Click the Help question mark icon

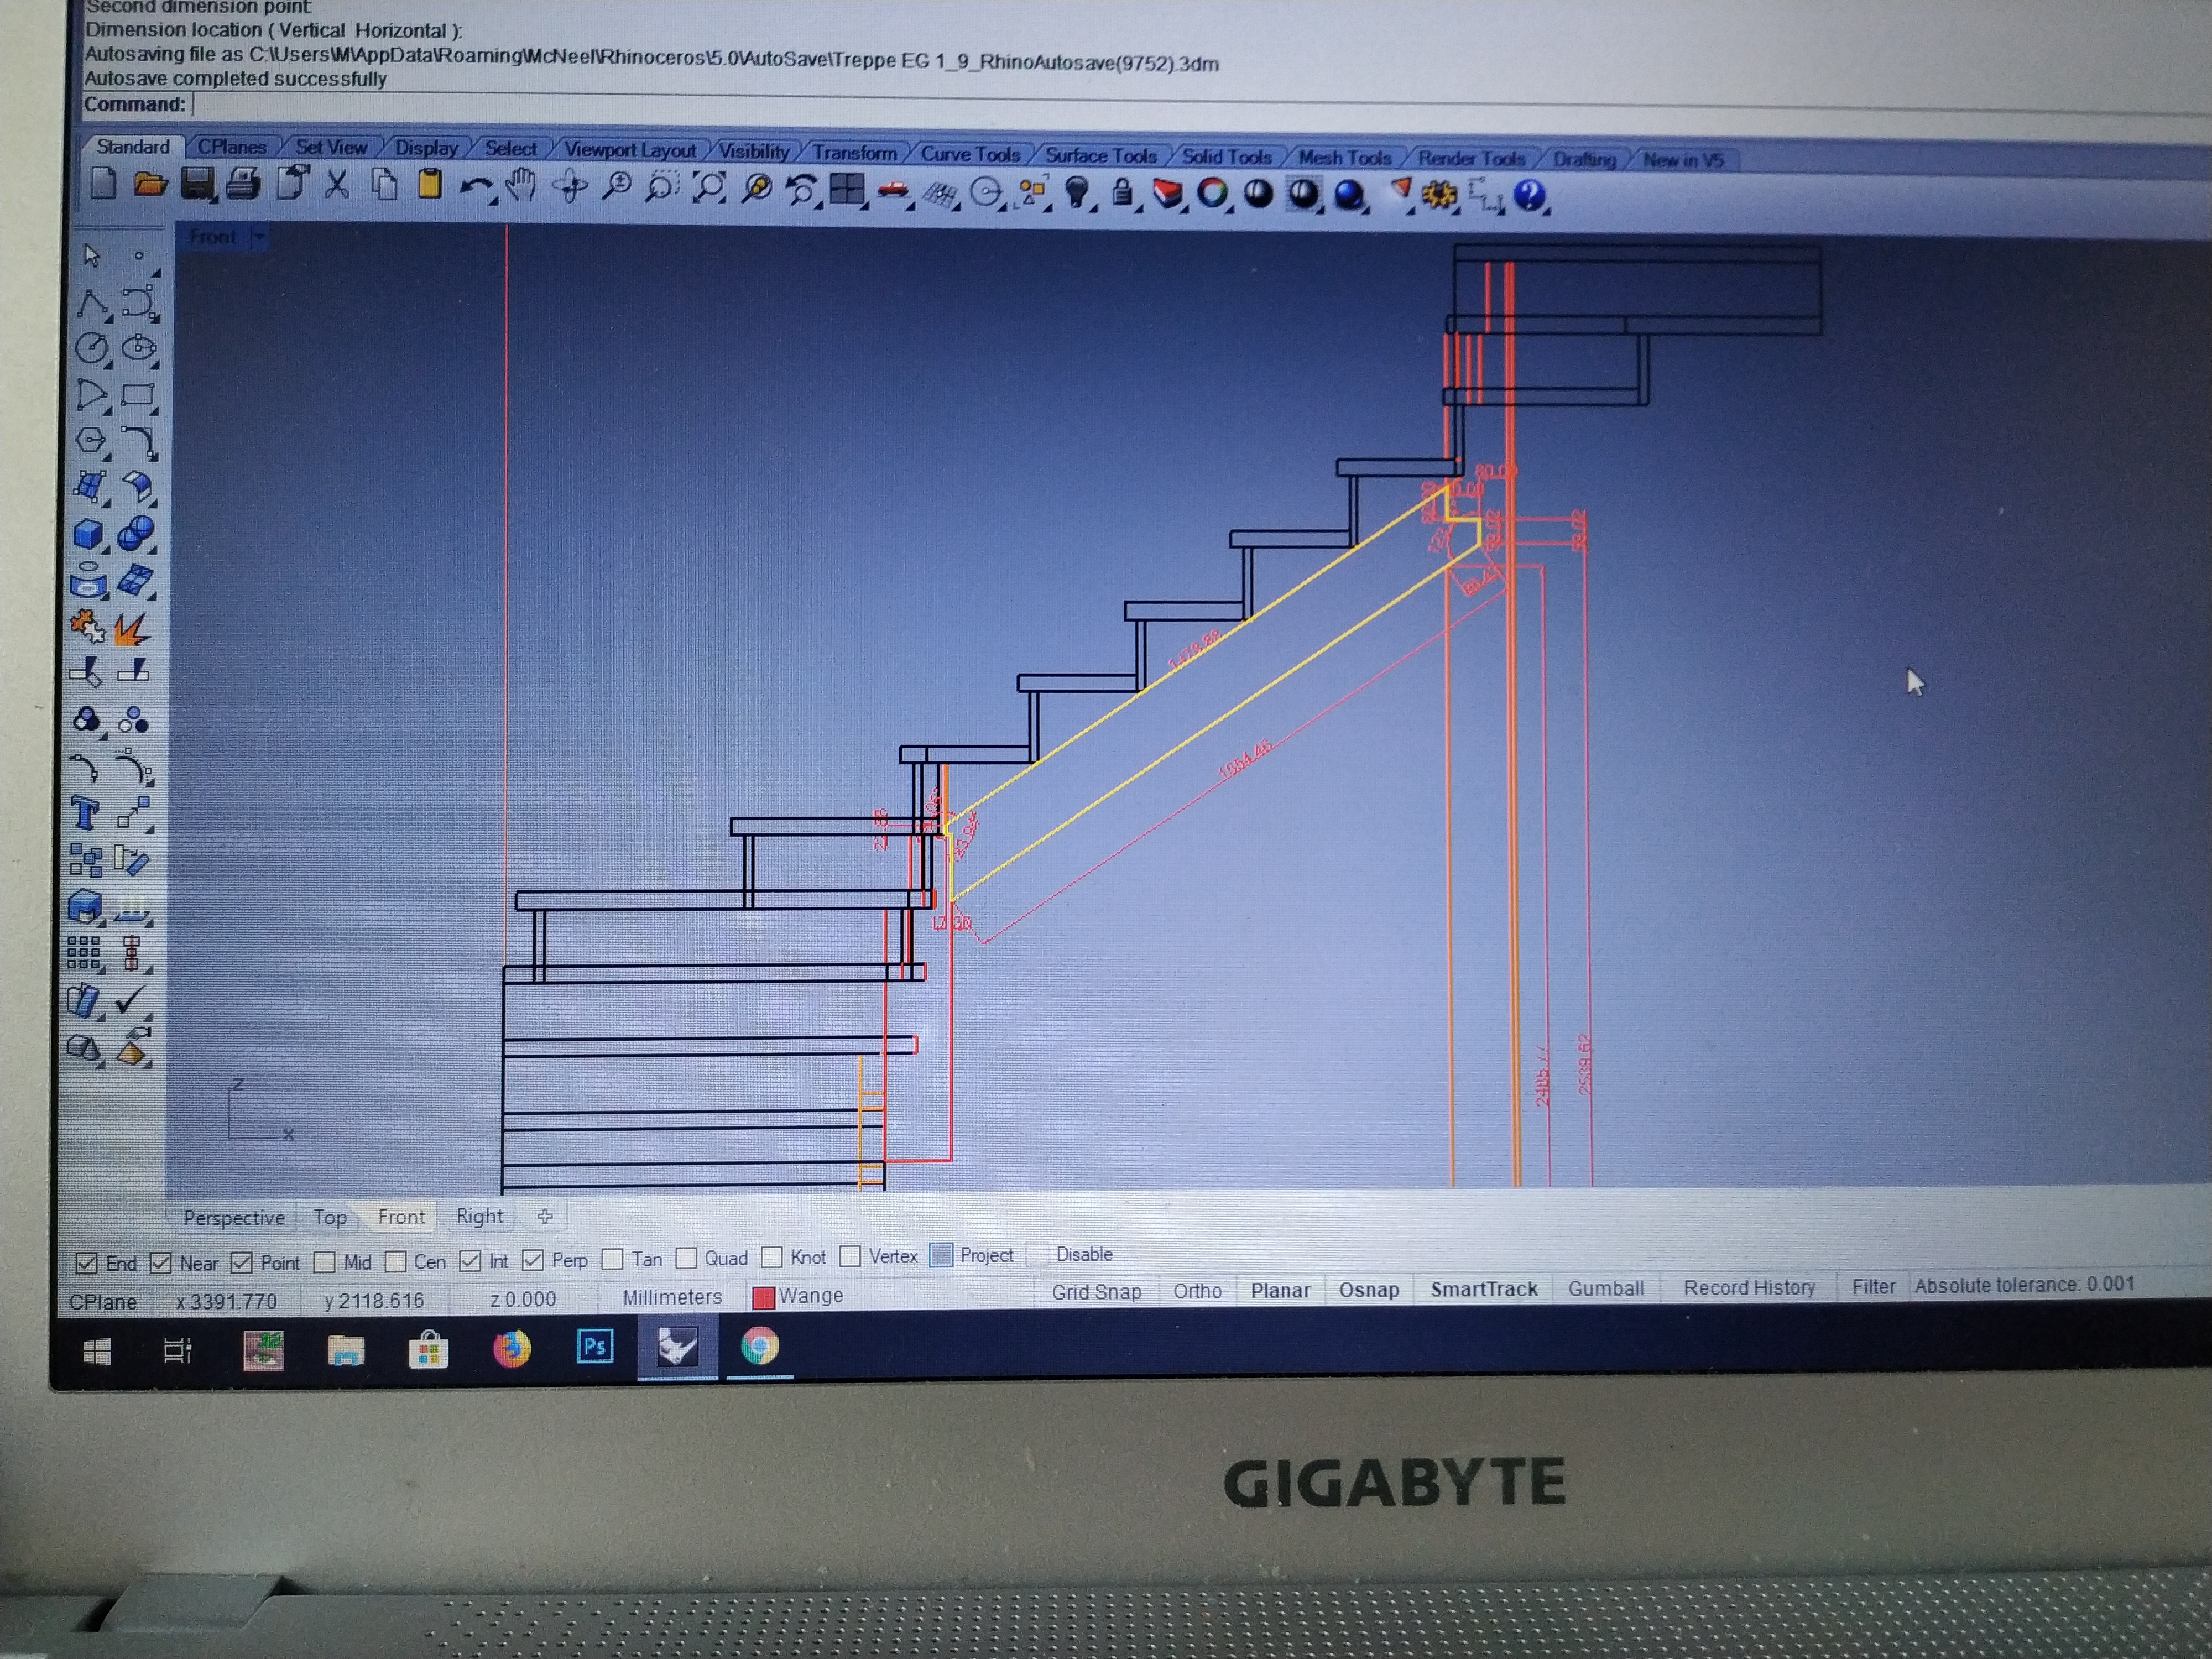click(1528, 195)
